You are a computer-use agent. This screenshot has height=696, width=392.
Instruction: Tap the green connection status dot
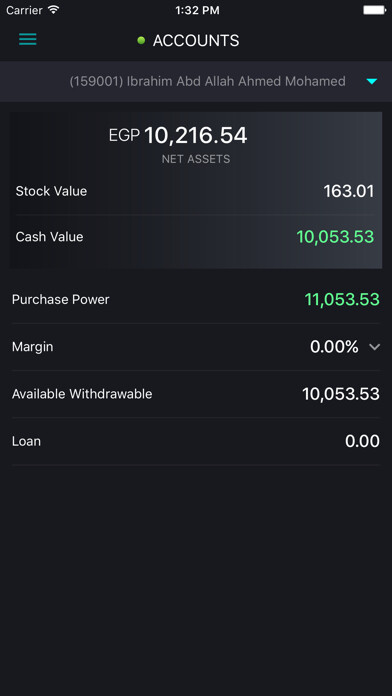pyautogui.click(x=141, y=41)
